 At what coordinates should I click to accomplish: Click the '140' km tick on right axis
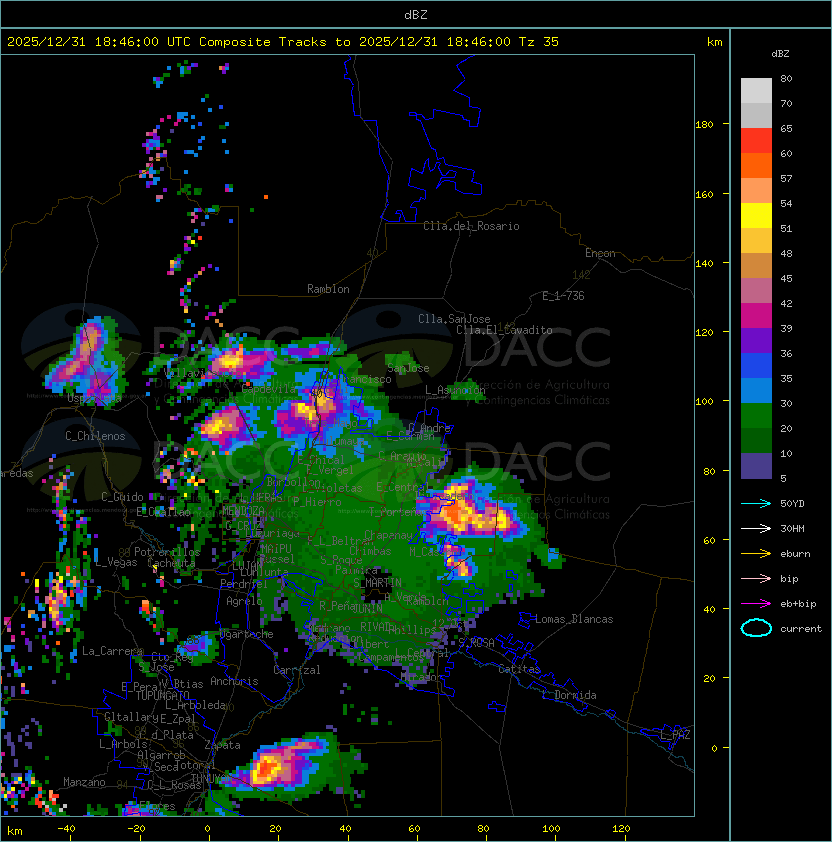pos(704,264)
